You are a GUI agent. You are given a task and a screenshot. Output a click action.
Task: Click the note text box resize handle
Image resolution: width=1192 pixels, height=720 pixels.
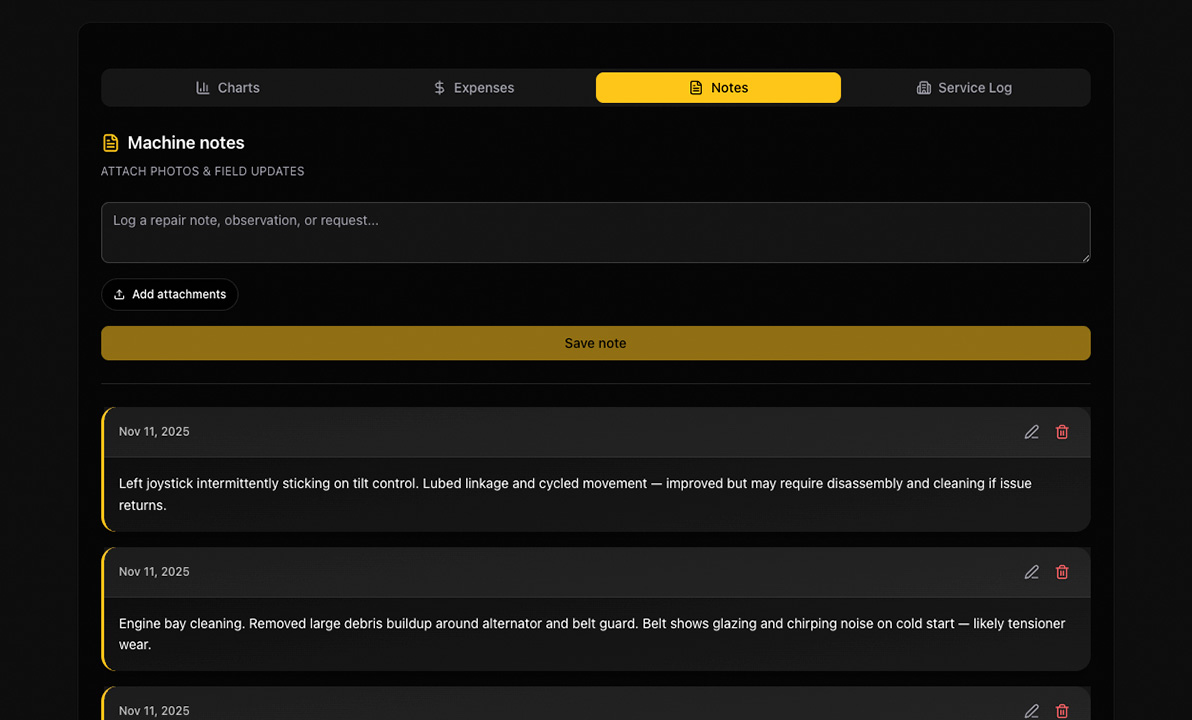pyautogui.click(x=1084, y=257)
